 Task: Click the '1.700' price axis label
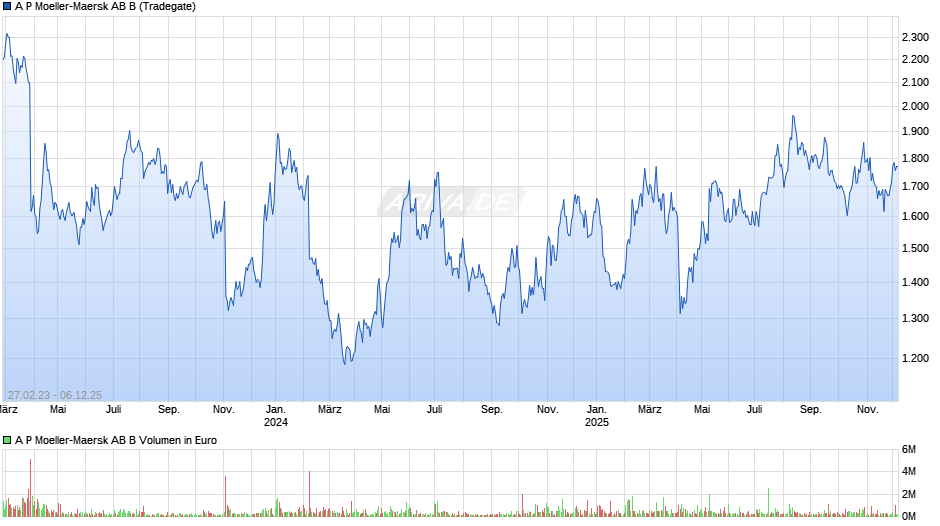click(915, 187)
